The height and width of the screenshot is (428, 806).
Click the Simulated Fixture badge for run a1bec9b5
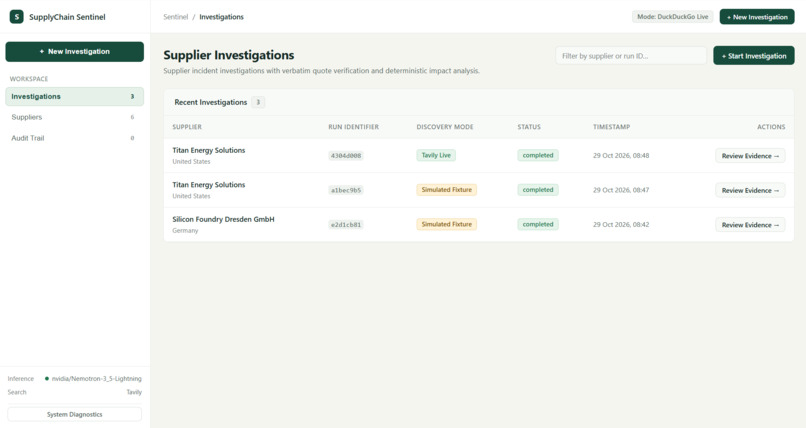point(447,190)
